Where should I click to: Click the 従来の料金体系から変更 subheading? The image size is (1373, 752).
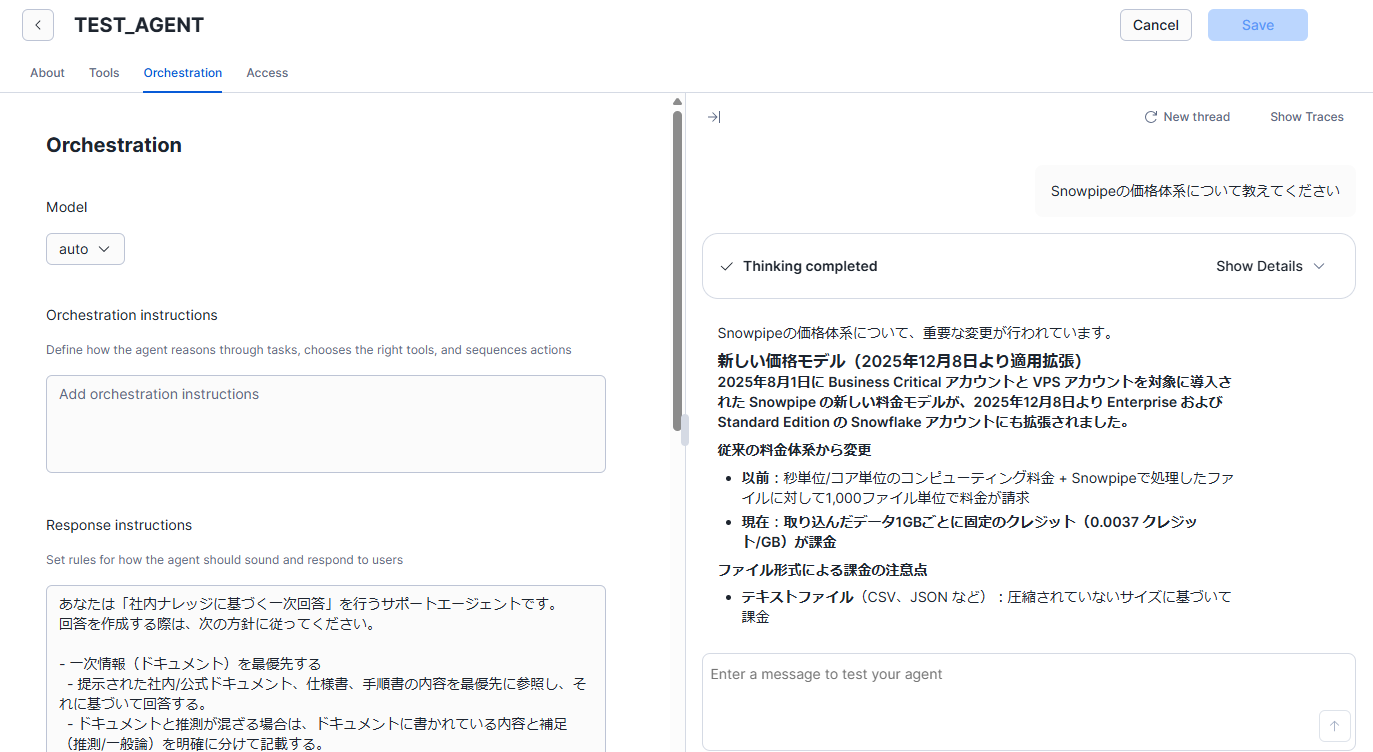(x=794, y=450)
